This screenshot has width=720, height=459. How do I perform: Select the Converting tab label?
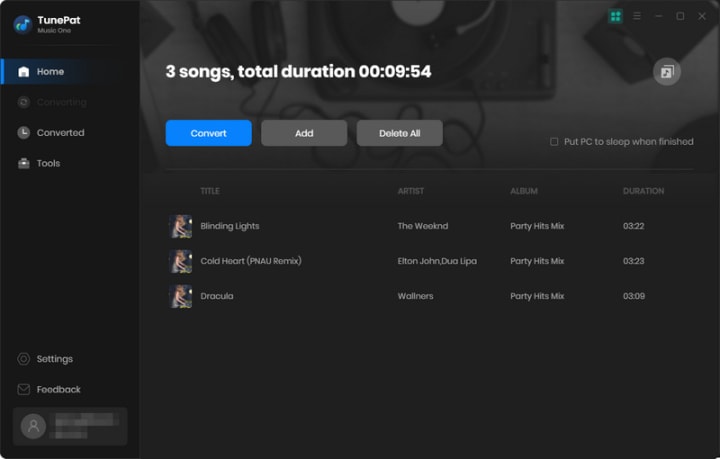tap(62, 102)
